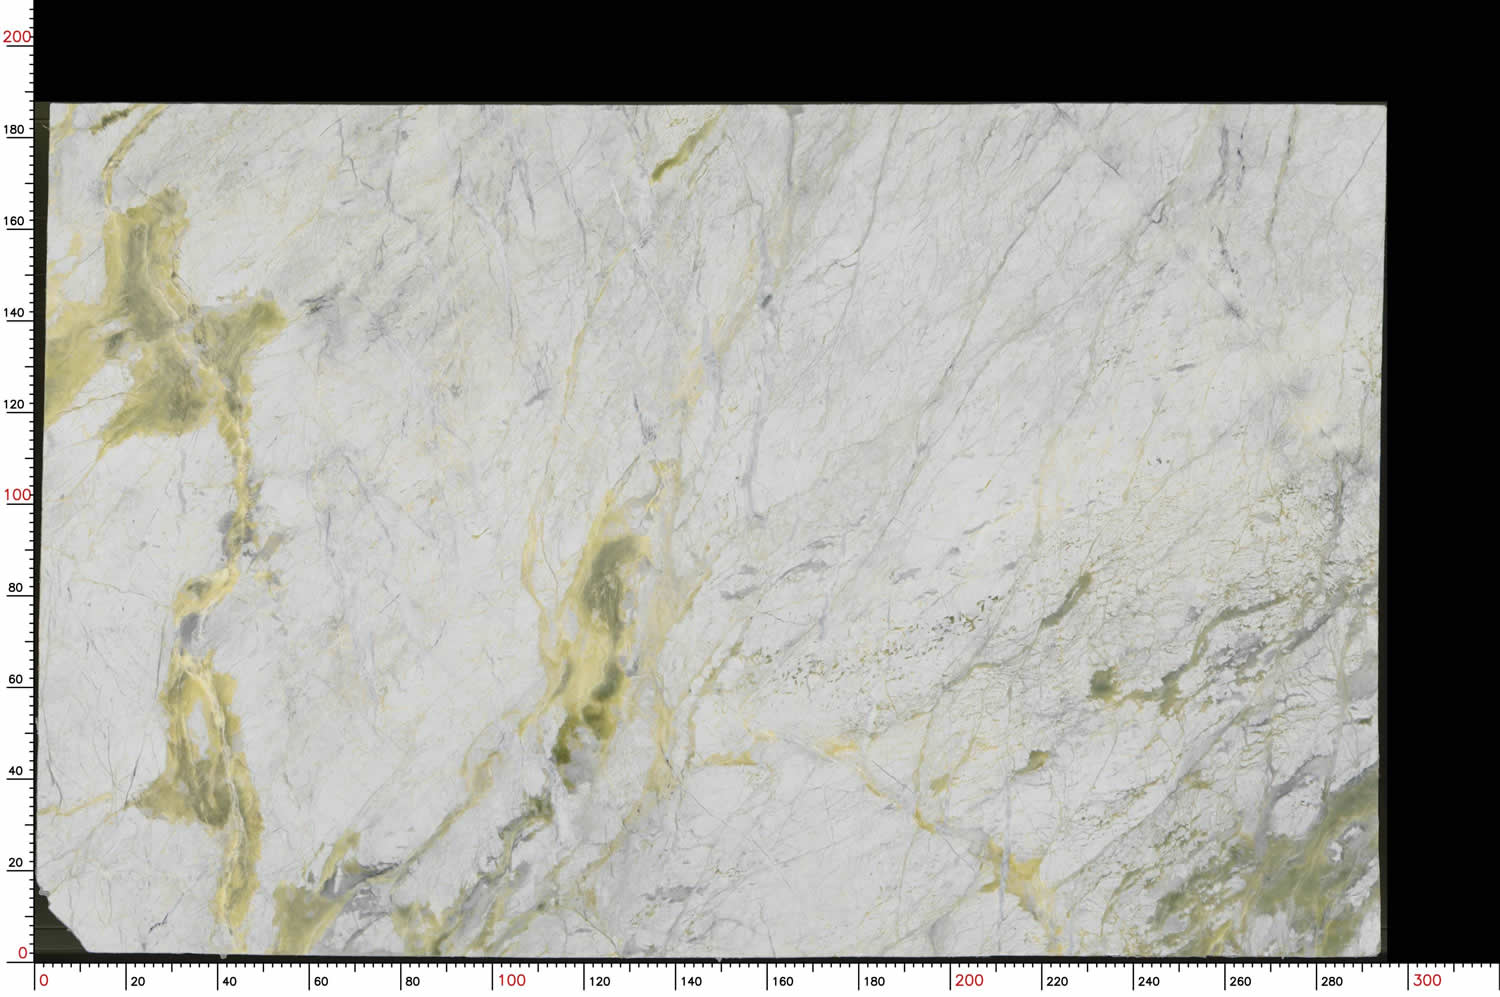Click the red 0 label on horizontal ruler
Image resolution: width=1500 pixels, height=997 pixels.
(x=43, y=980)
